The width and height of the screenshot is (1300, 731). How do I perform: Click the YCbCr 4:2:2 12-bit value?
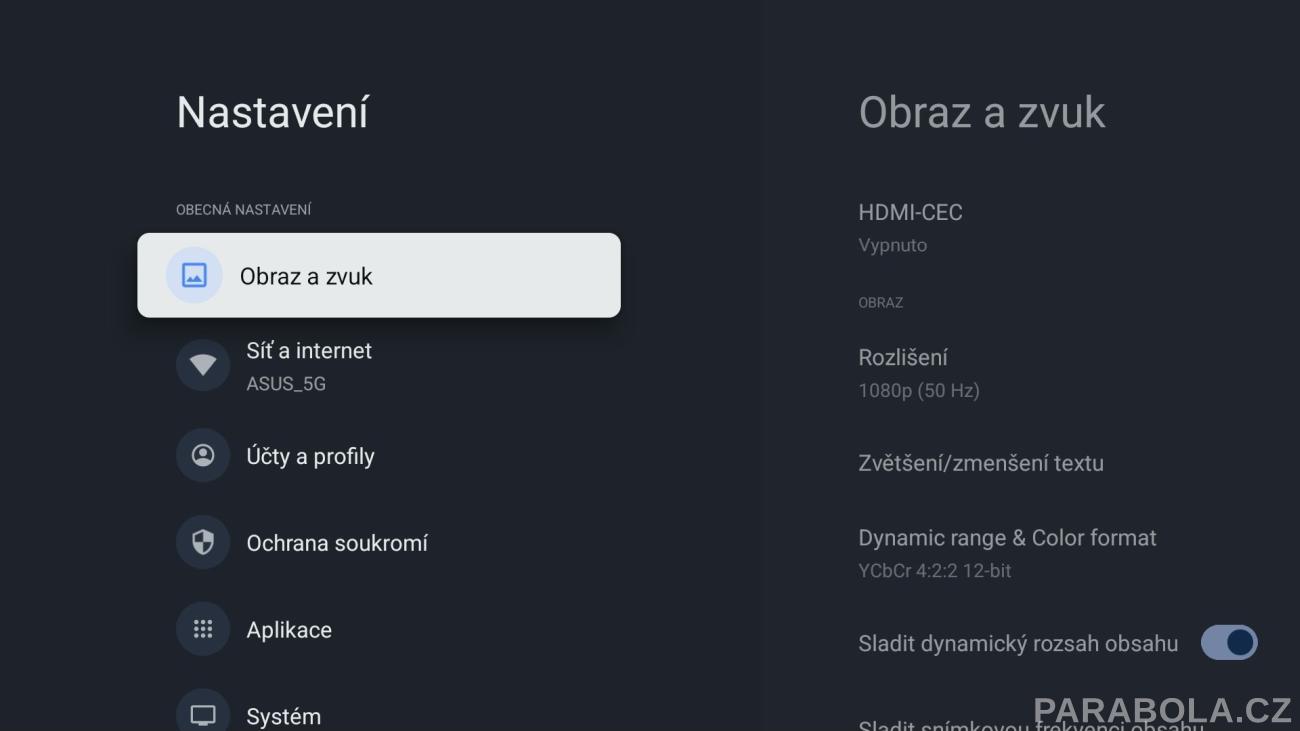coord(935,571)
